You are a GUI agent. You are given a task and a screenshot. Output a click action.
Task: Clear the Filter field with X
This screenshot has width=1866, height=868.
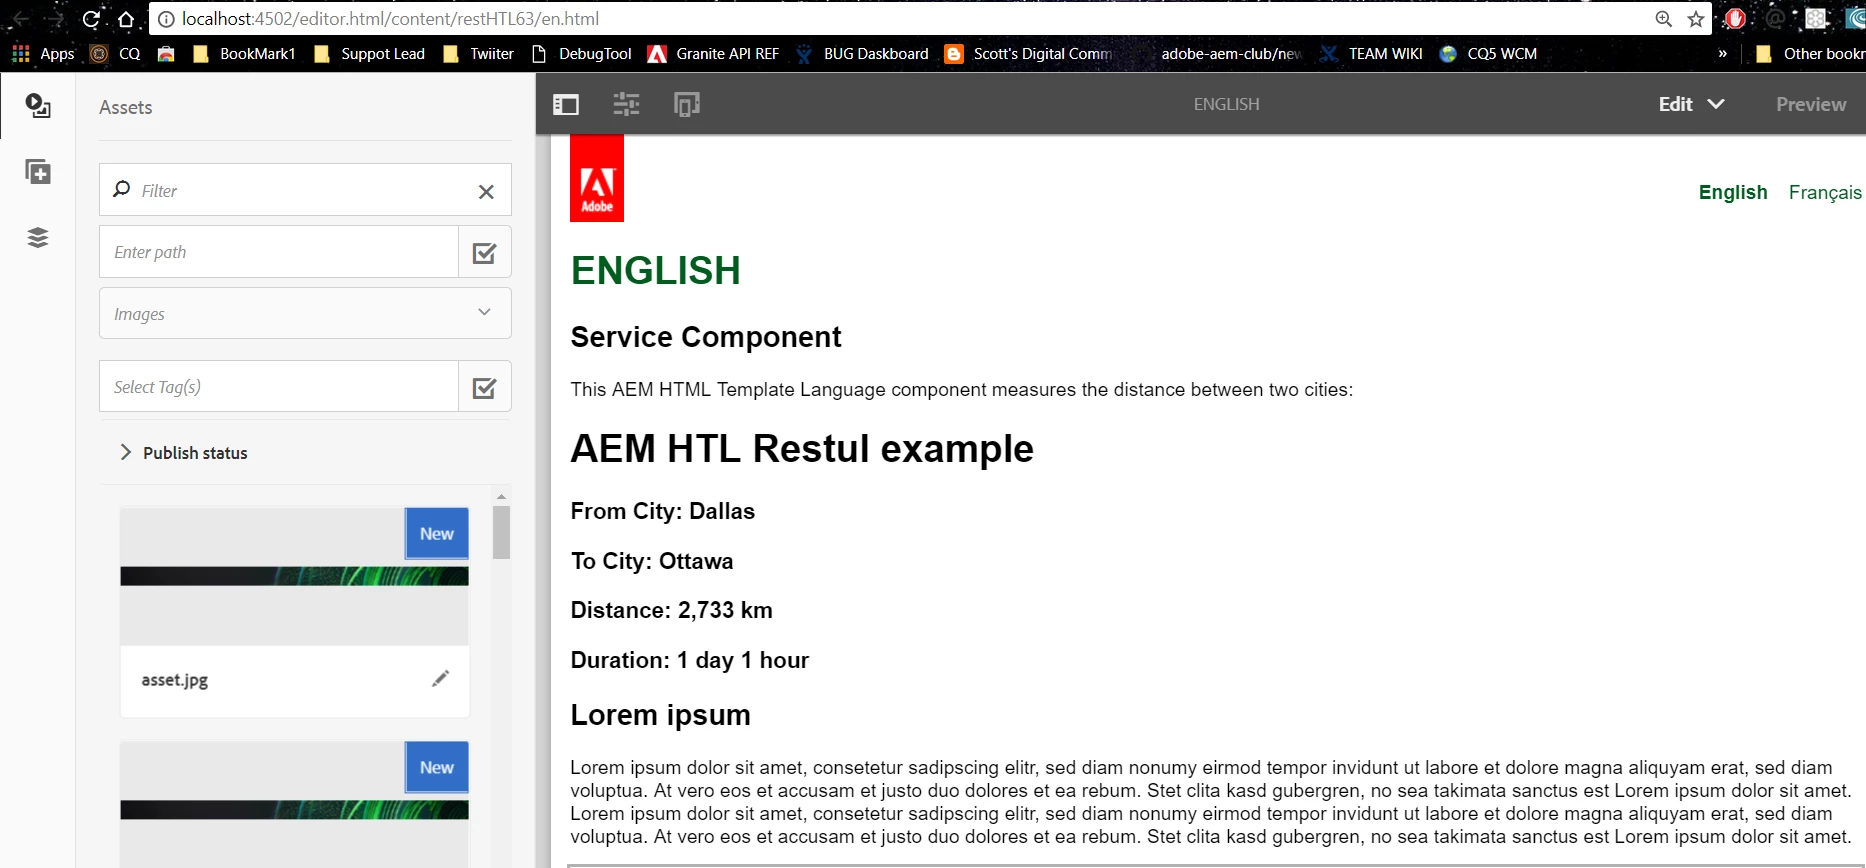(x=486, y=191)
